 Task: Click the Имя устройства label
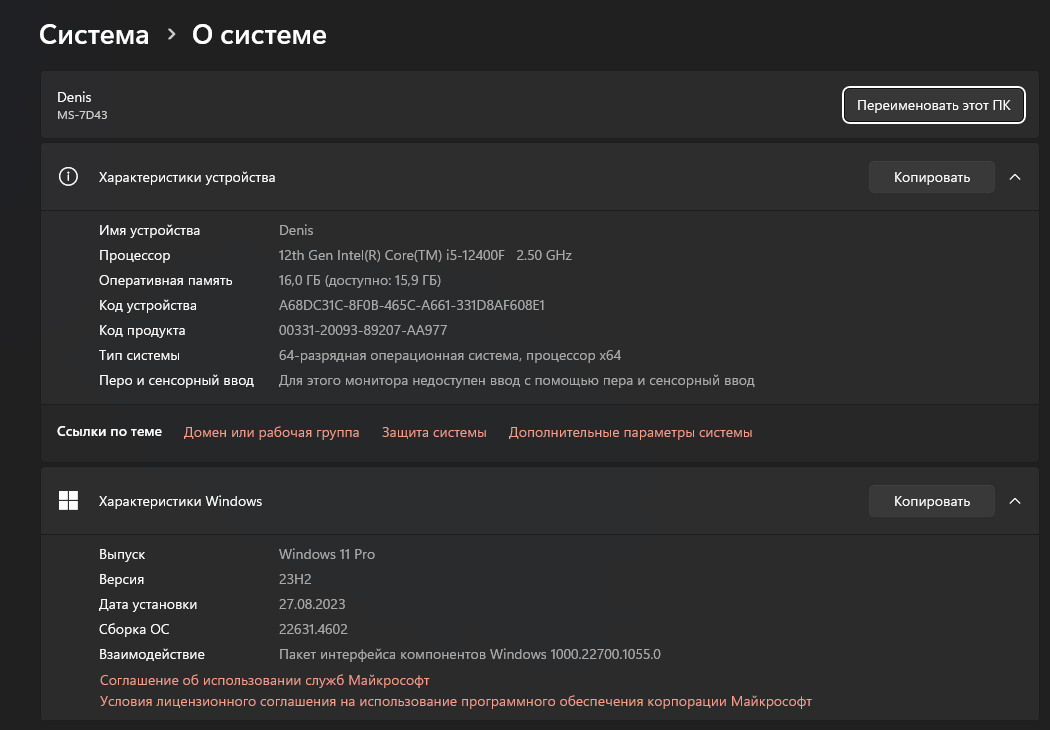coord(149,230)
